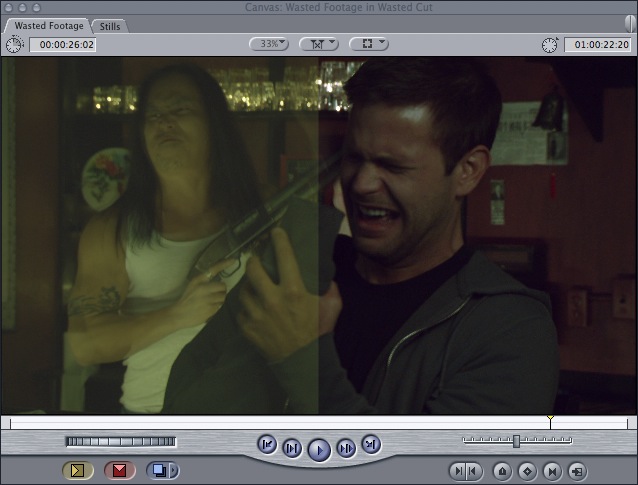The width and height of the screenshot is (638, 485).
Task: Click the jog control wheel
Action: tap(121, 441)
